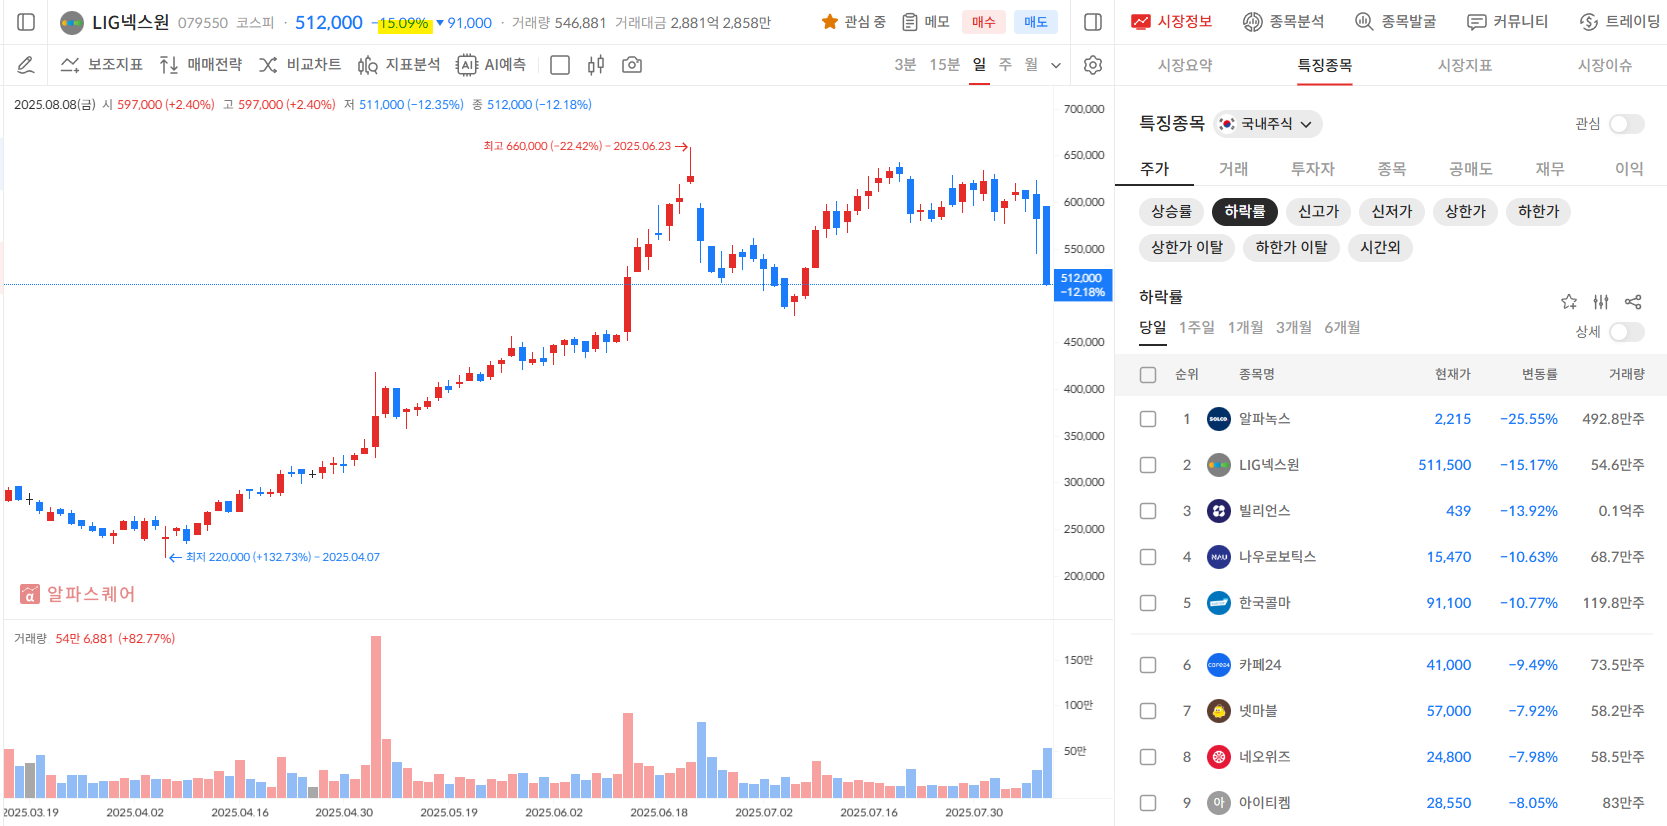The width and height of the screenshot is (1667, 826).
Task: Click the 알파스퀘어 logo on the chart
Action: pyautogui.click(x=77, y=594)
